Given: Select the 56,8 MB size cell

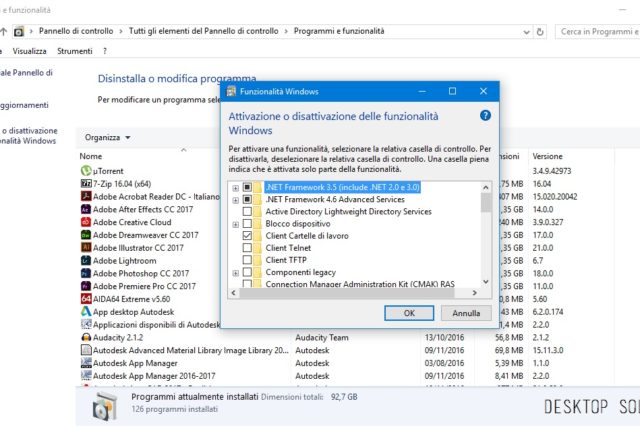Looking at the screenshot, I should [509, 337].
